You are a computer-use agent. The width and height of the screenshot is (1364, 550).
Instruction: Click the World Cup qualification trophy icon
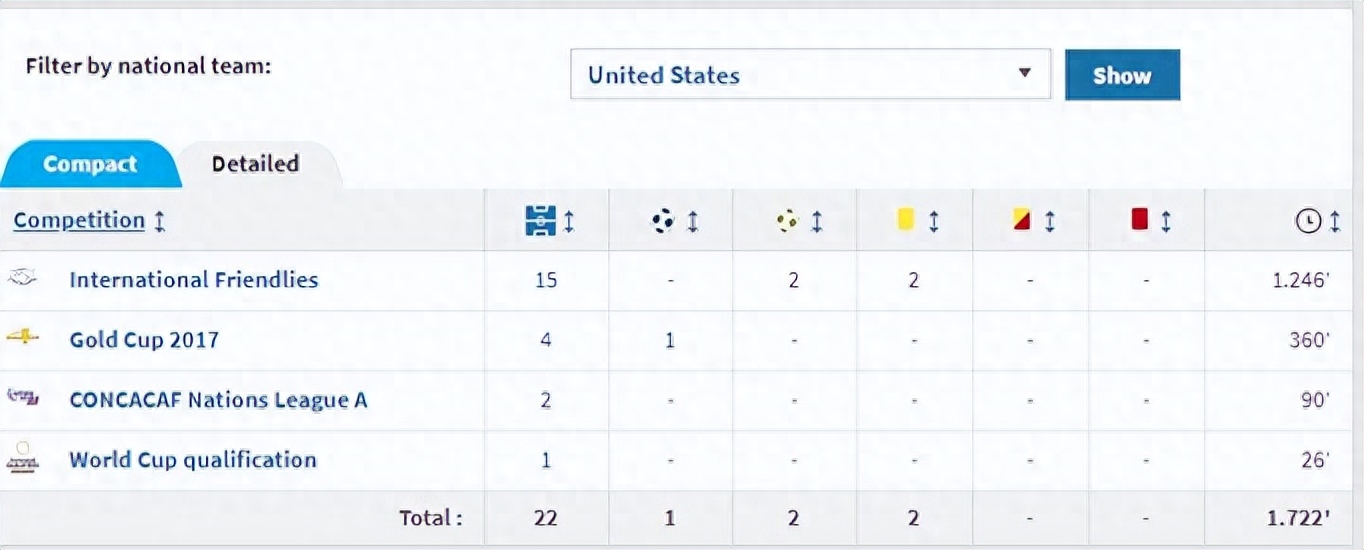tap(22, 459)
